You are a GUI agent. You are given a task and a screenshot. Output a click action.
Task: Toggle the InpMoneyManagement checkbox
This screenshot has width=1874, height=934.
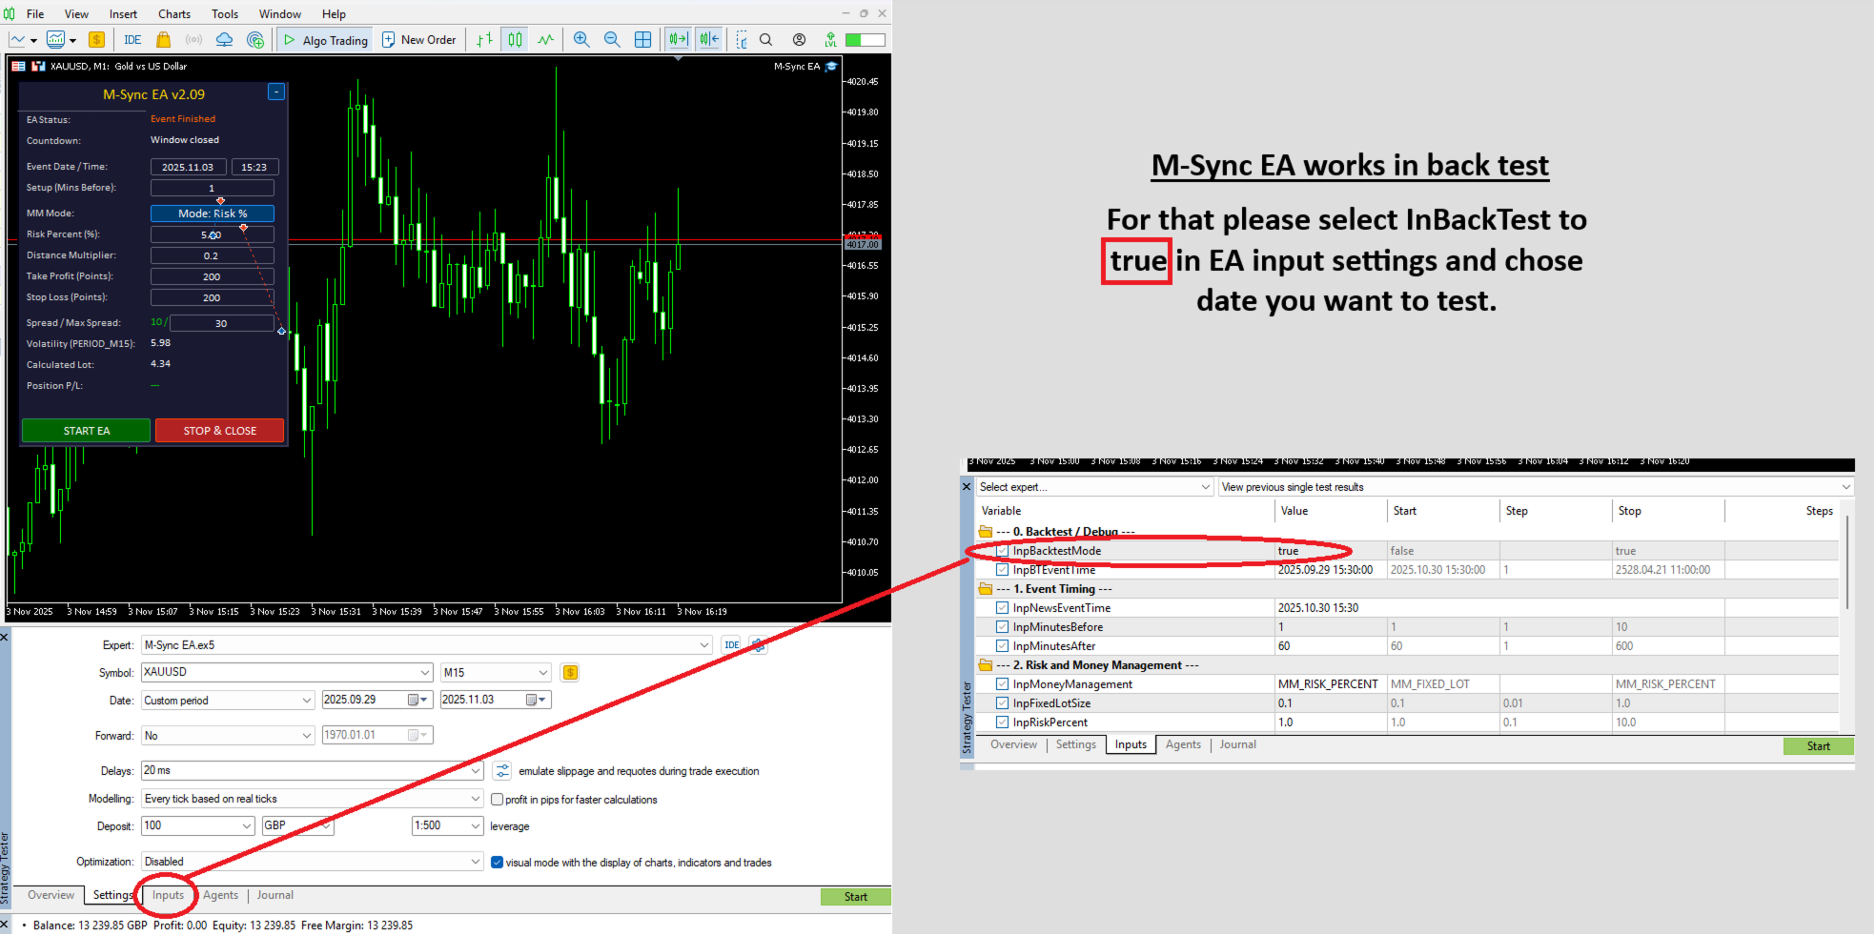pos(1002,684)
